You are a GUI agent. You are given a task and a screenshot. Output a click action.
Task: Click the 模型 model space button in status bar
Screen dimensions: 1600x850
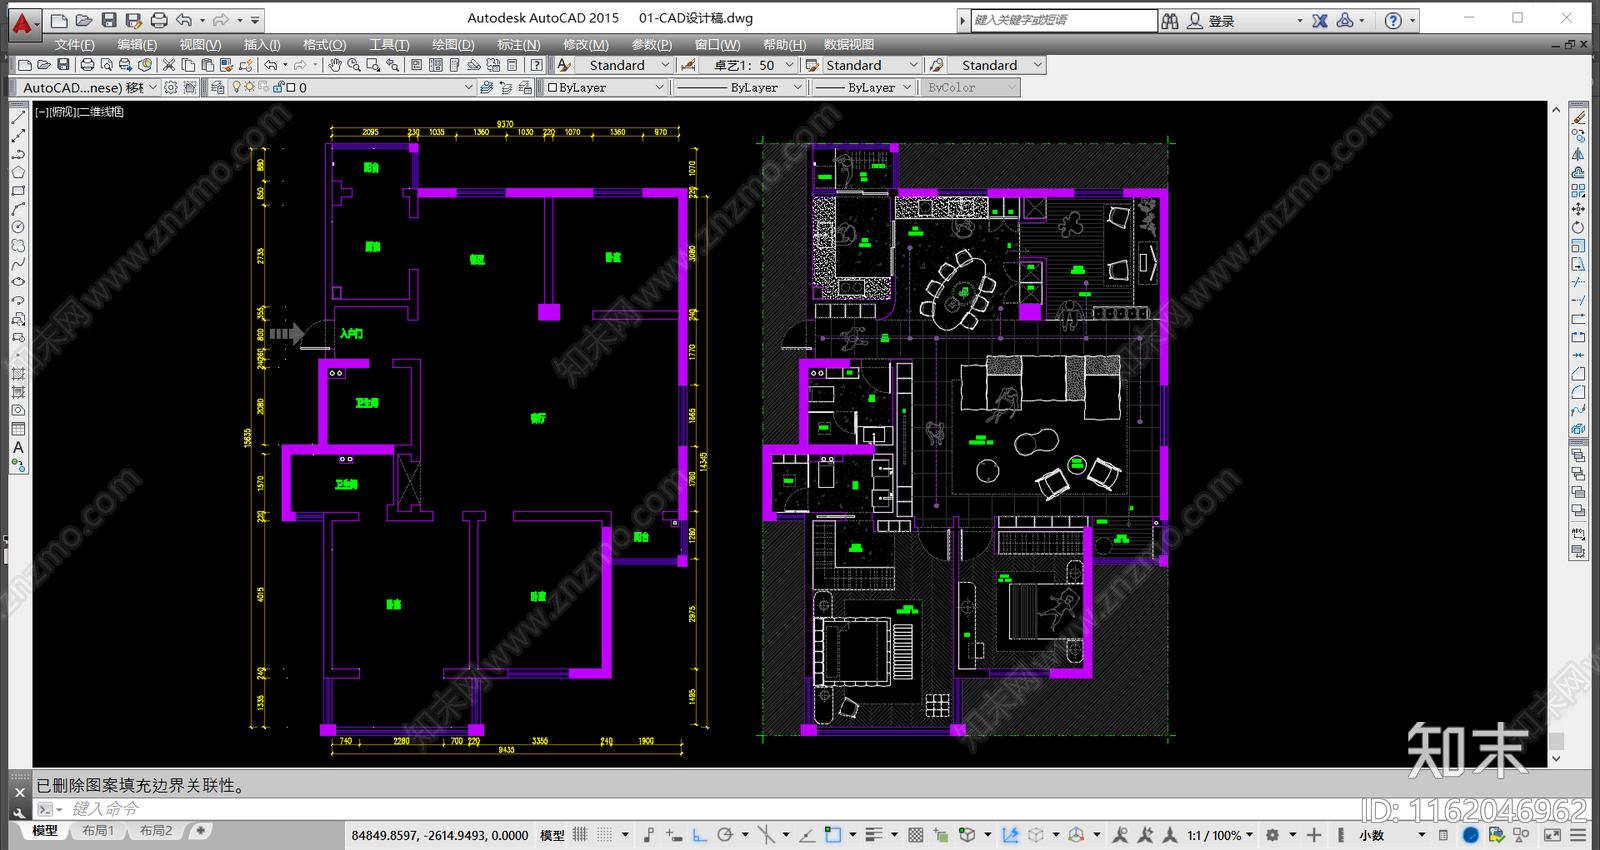(x=552, y=835)
